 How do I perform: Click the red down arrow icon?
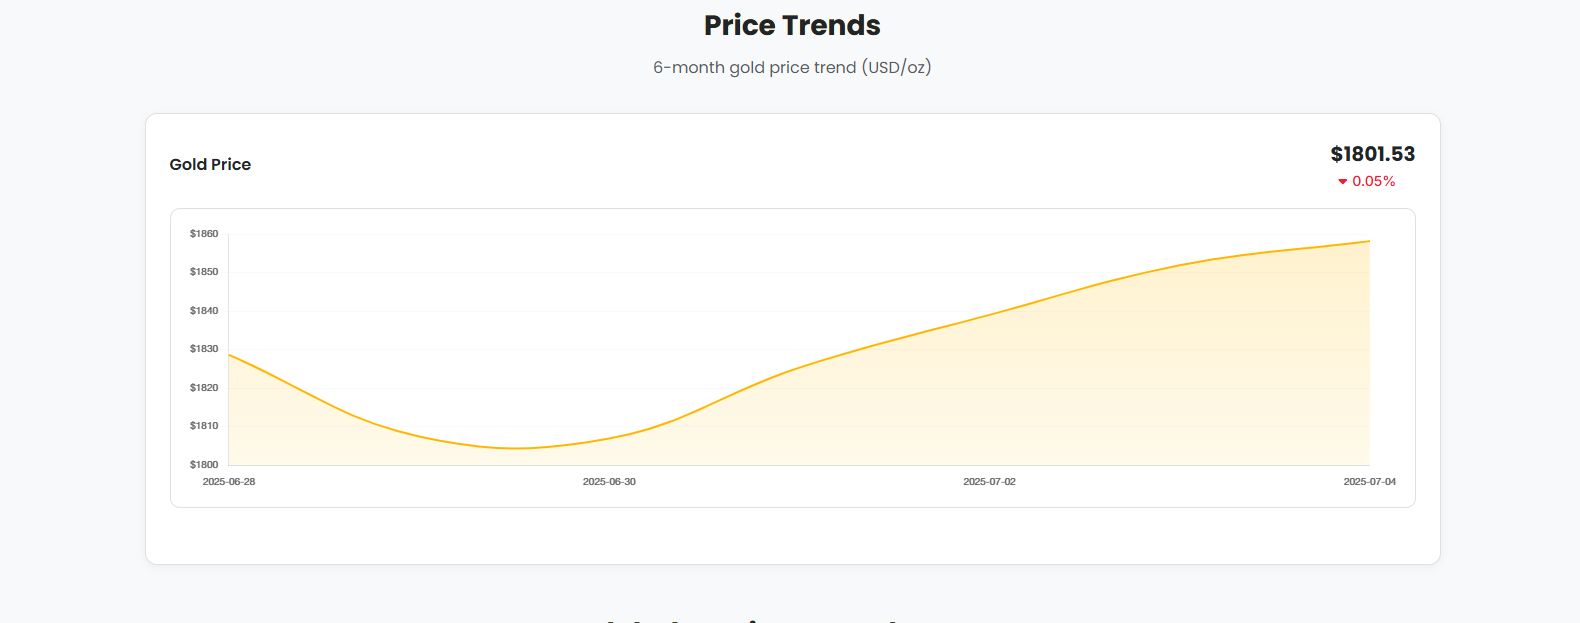coord(1342,182)
